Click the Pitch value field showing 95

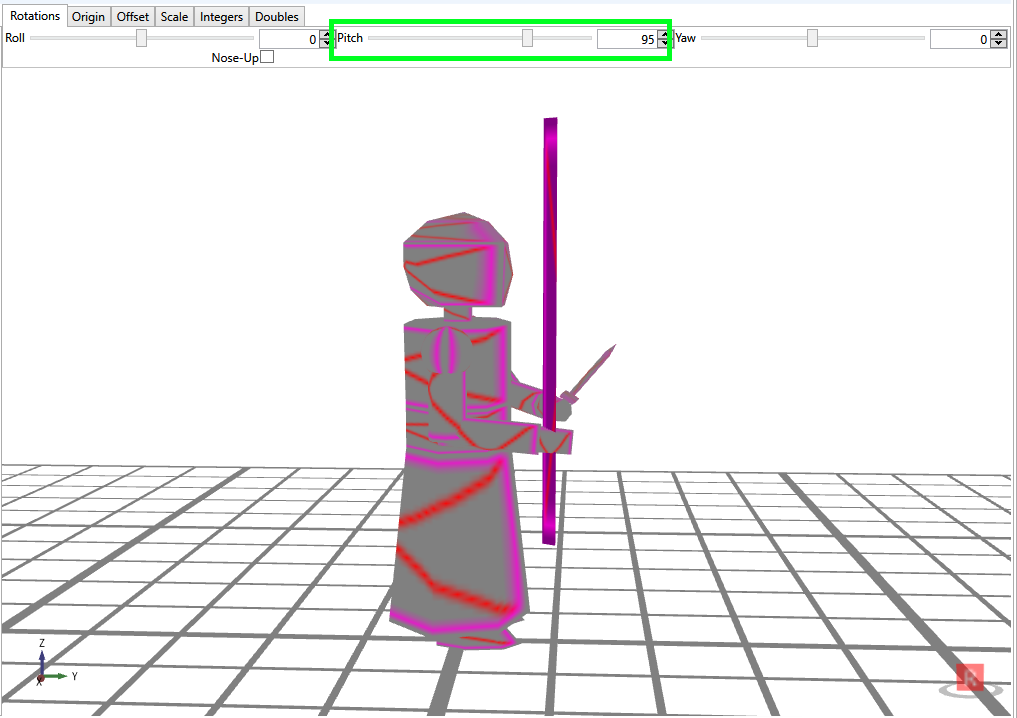[625, 39]
